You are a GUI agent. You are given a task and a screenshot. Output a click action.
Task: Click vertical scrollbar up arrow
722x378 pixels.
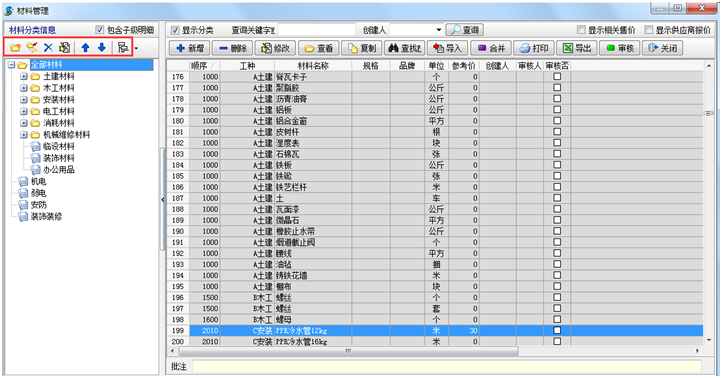[708, 66]
